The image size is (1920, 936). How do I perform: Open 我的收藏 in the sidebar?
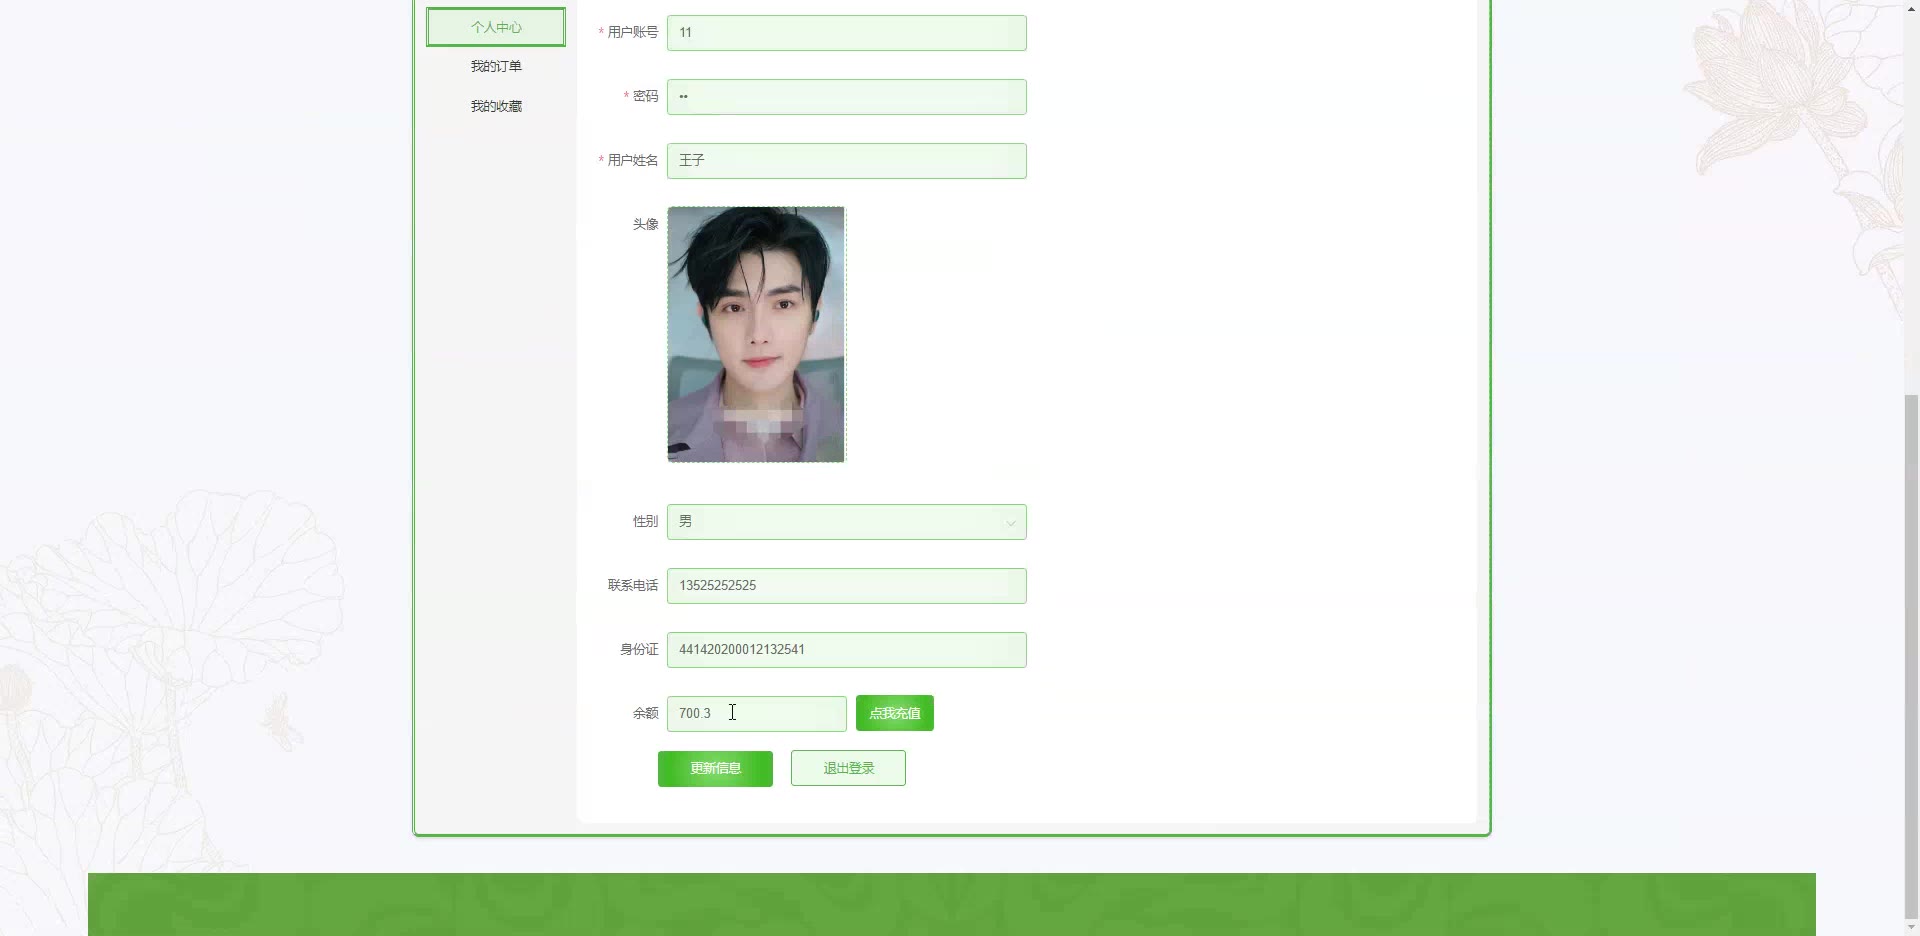tap(496, 106)
